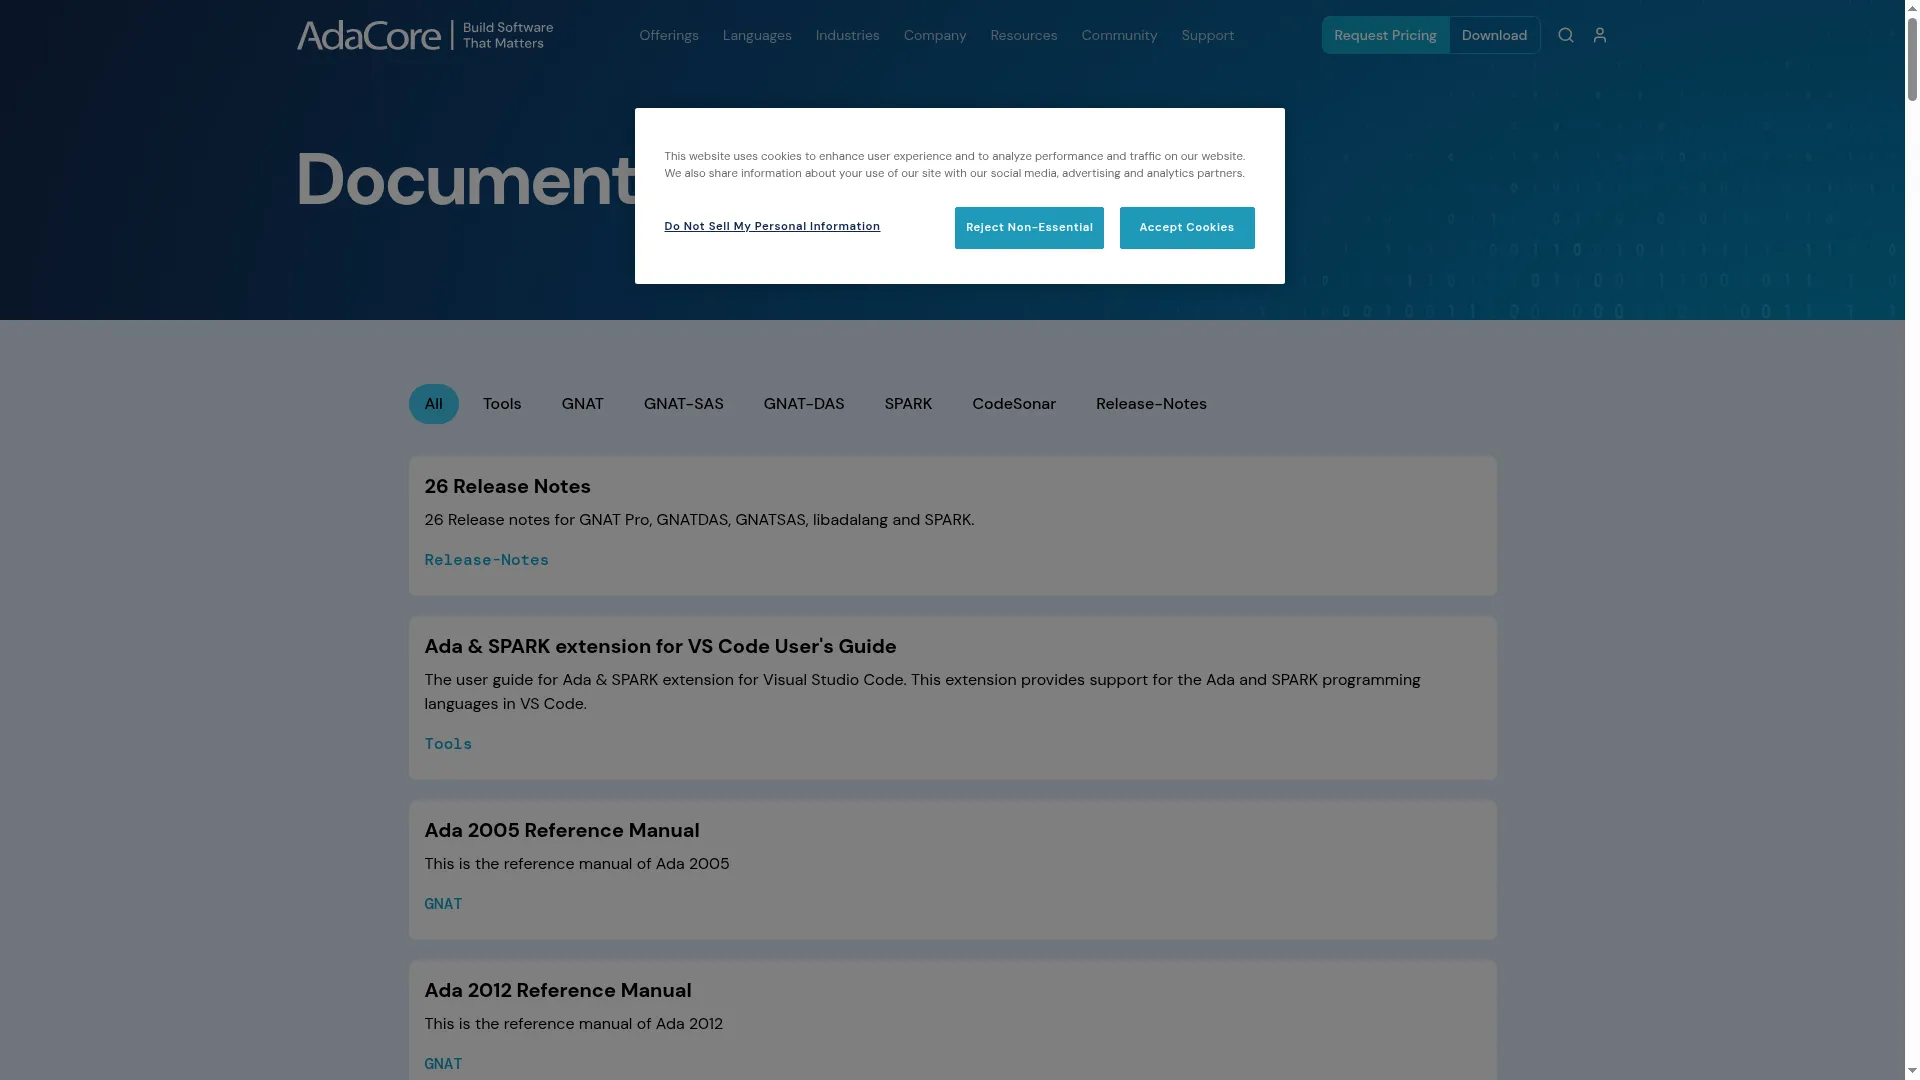The image size is (1920, 1080).
Task: Click the cookie notice paragraph text
Action: pos(955,165)
